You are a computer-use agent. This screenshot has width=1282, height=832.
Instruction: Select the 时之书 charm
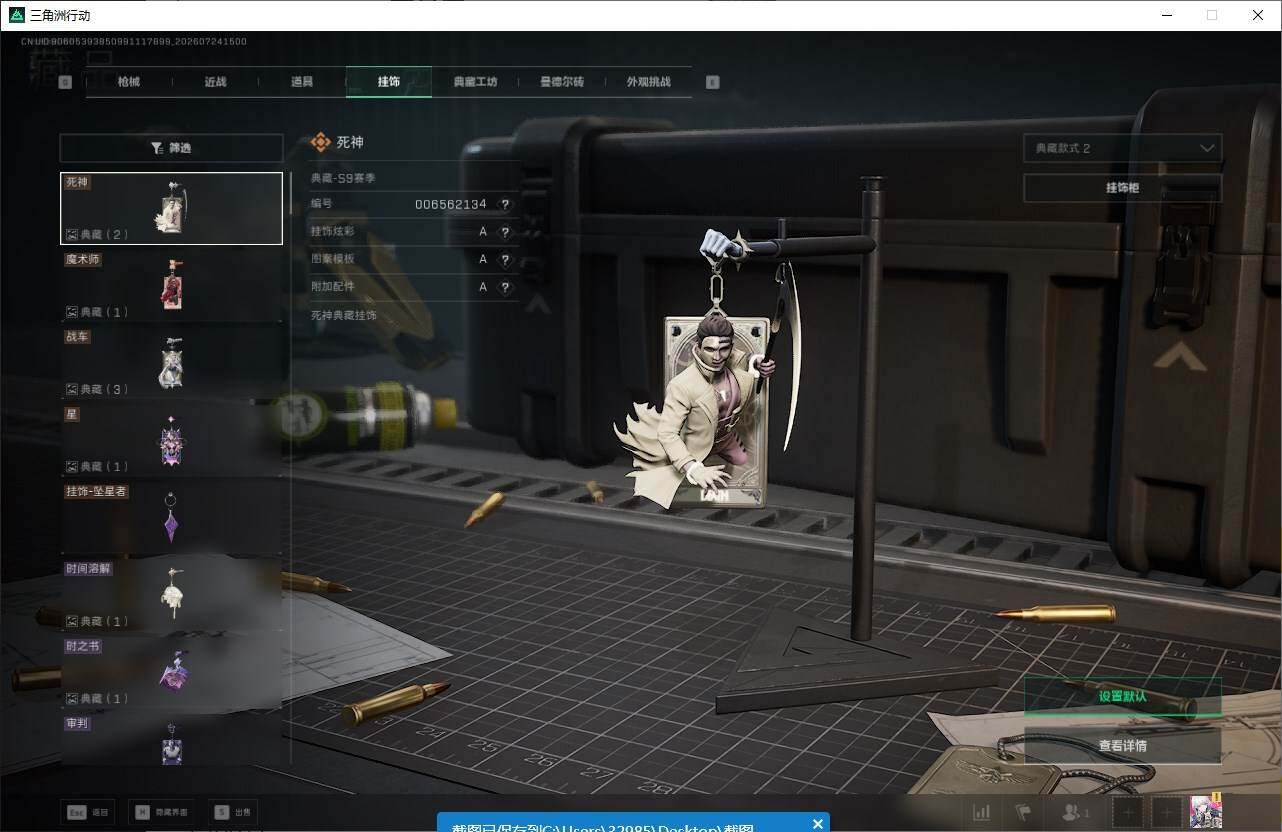coord(171,672)
